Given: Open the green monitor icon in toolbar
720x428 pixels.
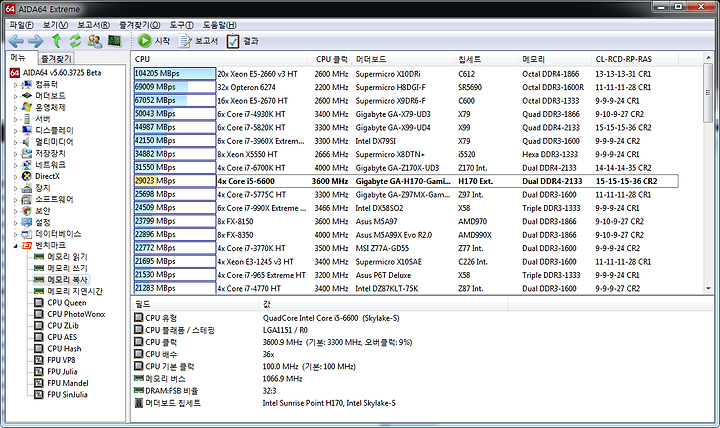Looking at the screenshot, I should 114,41.
